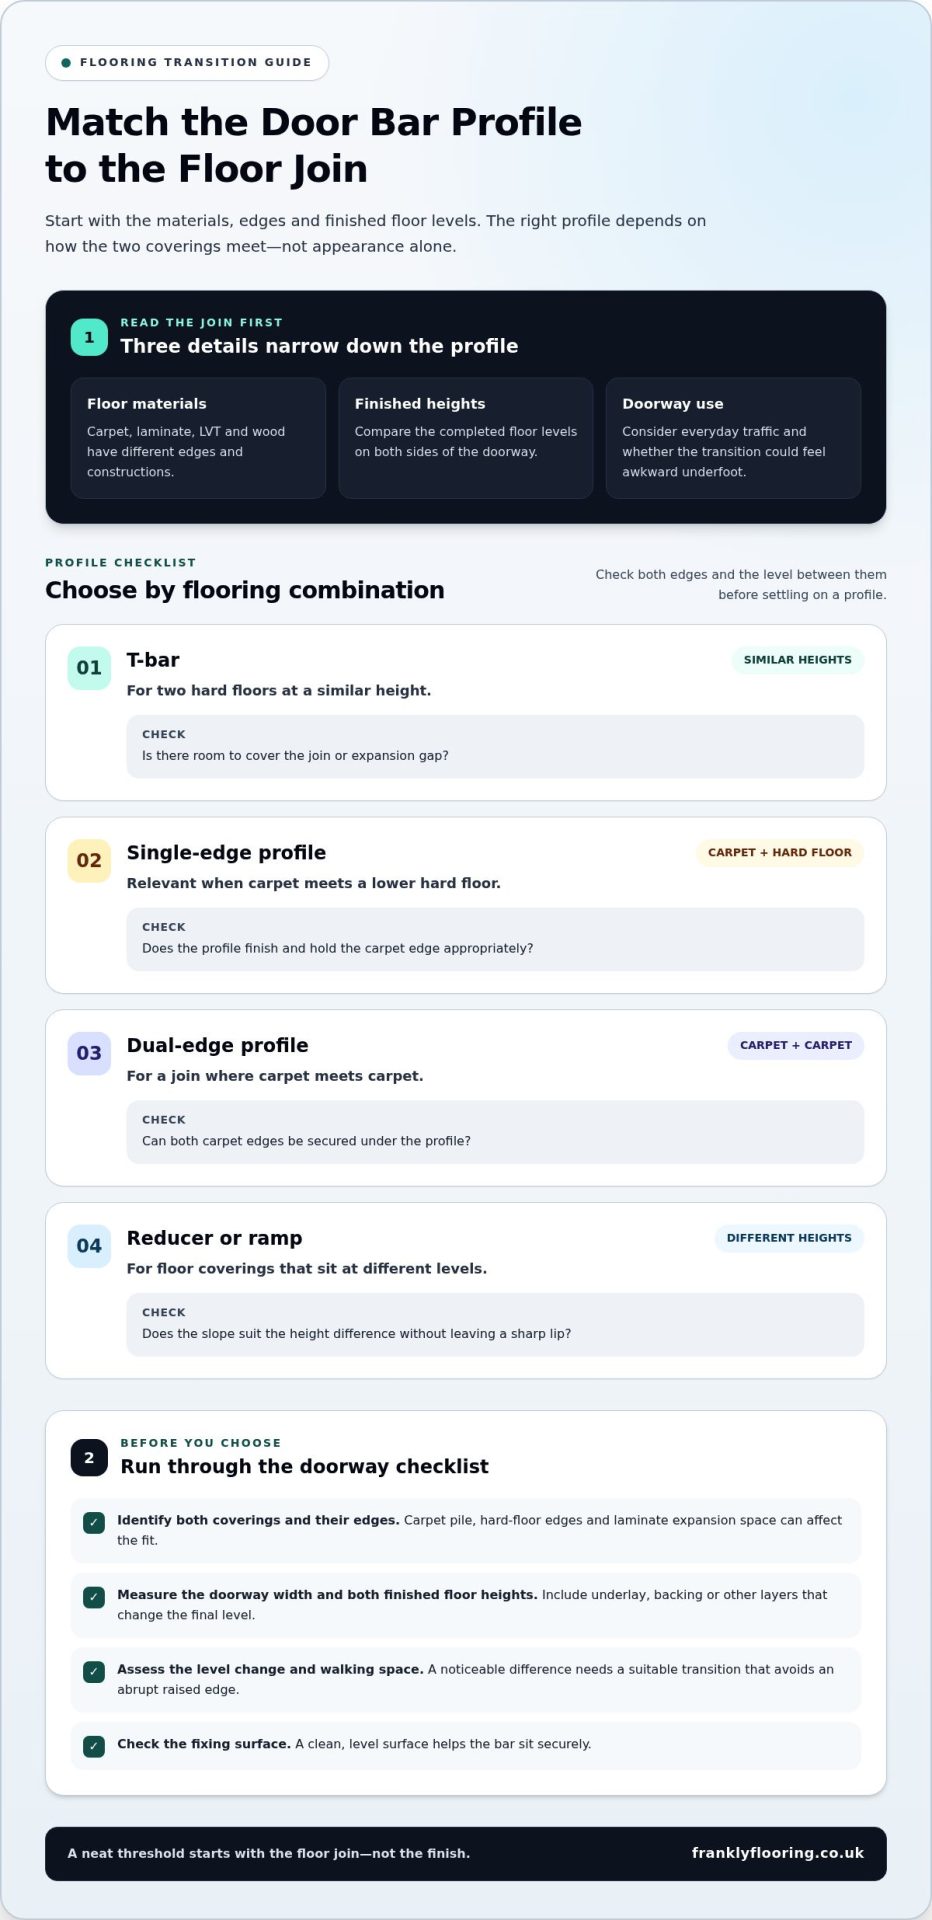The image size is (932, 1920).
Task: Select the Floor materials card
Action: (x=198, y=438)
